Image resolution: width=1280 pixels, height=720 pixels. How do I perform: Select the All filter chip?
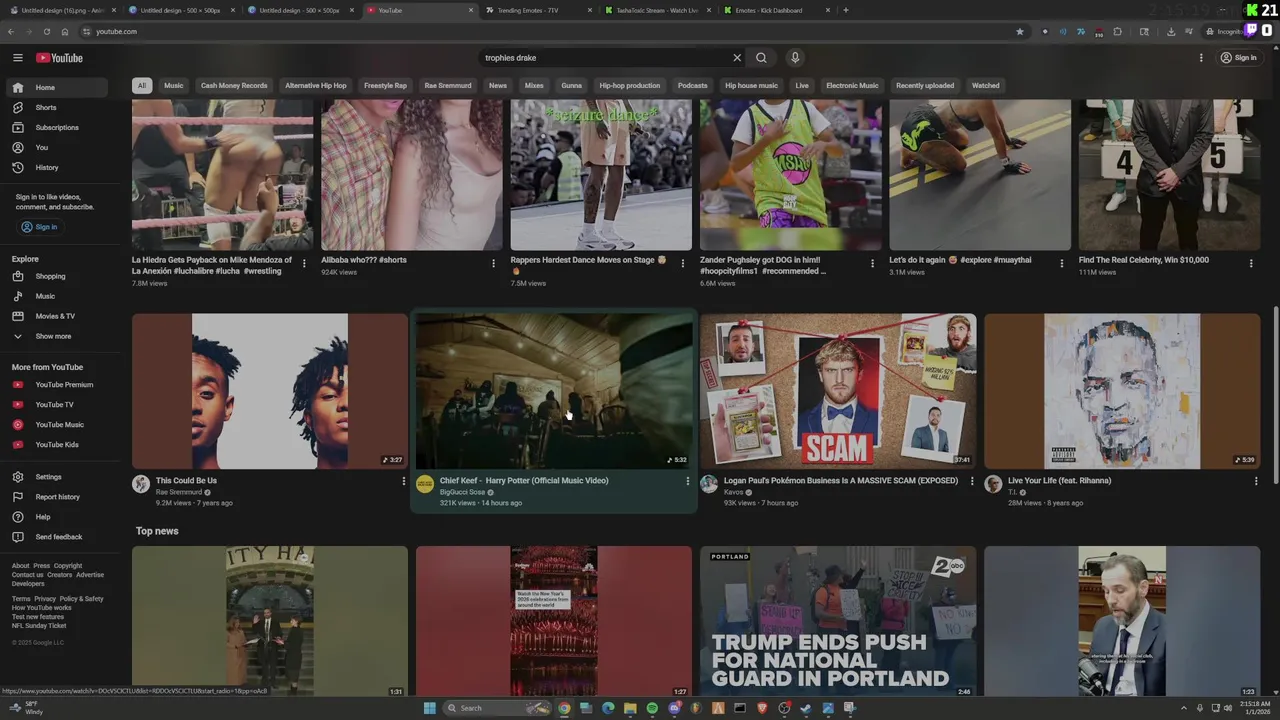[x=142, y=85]
